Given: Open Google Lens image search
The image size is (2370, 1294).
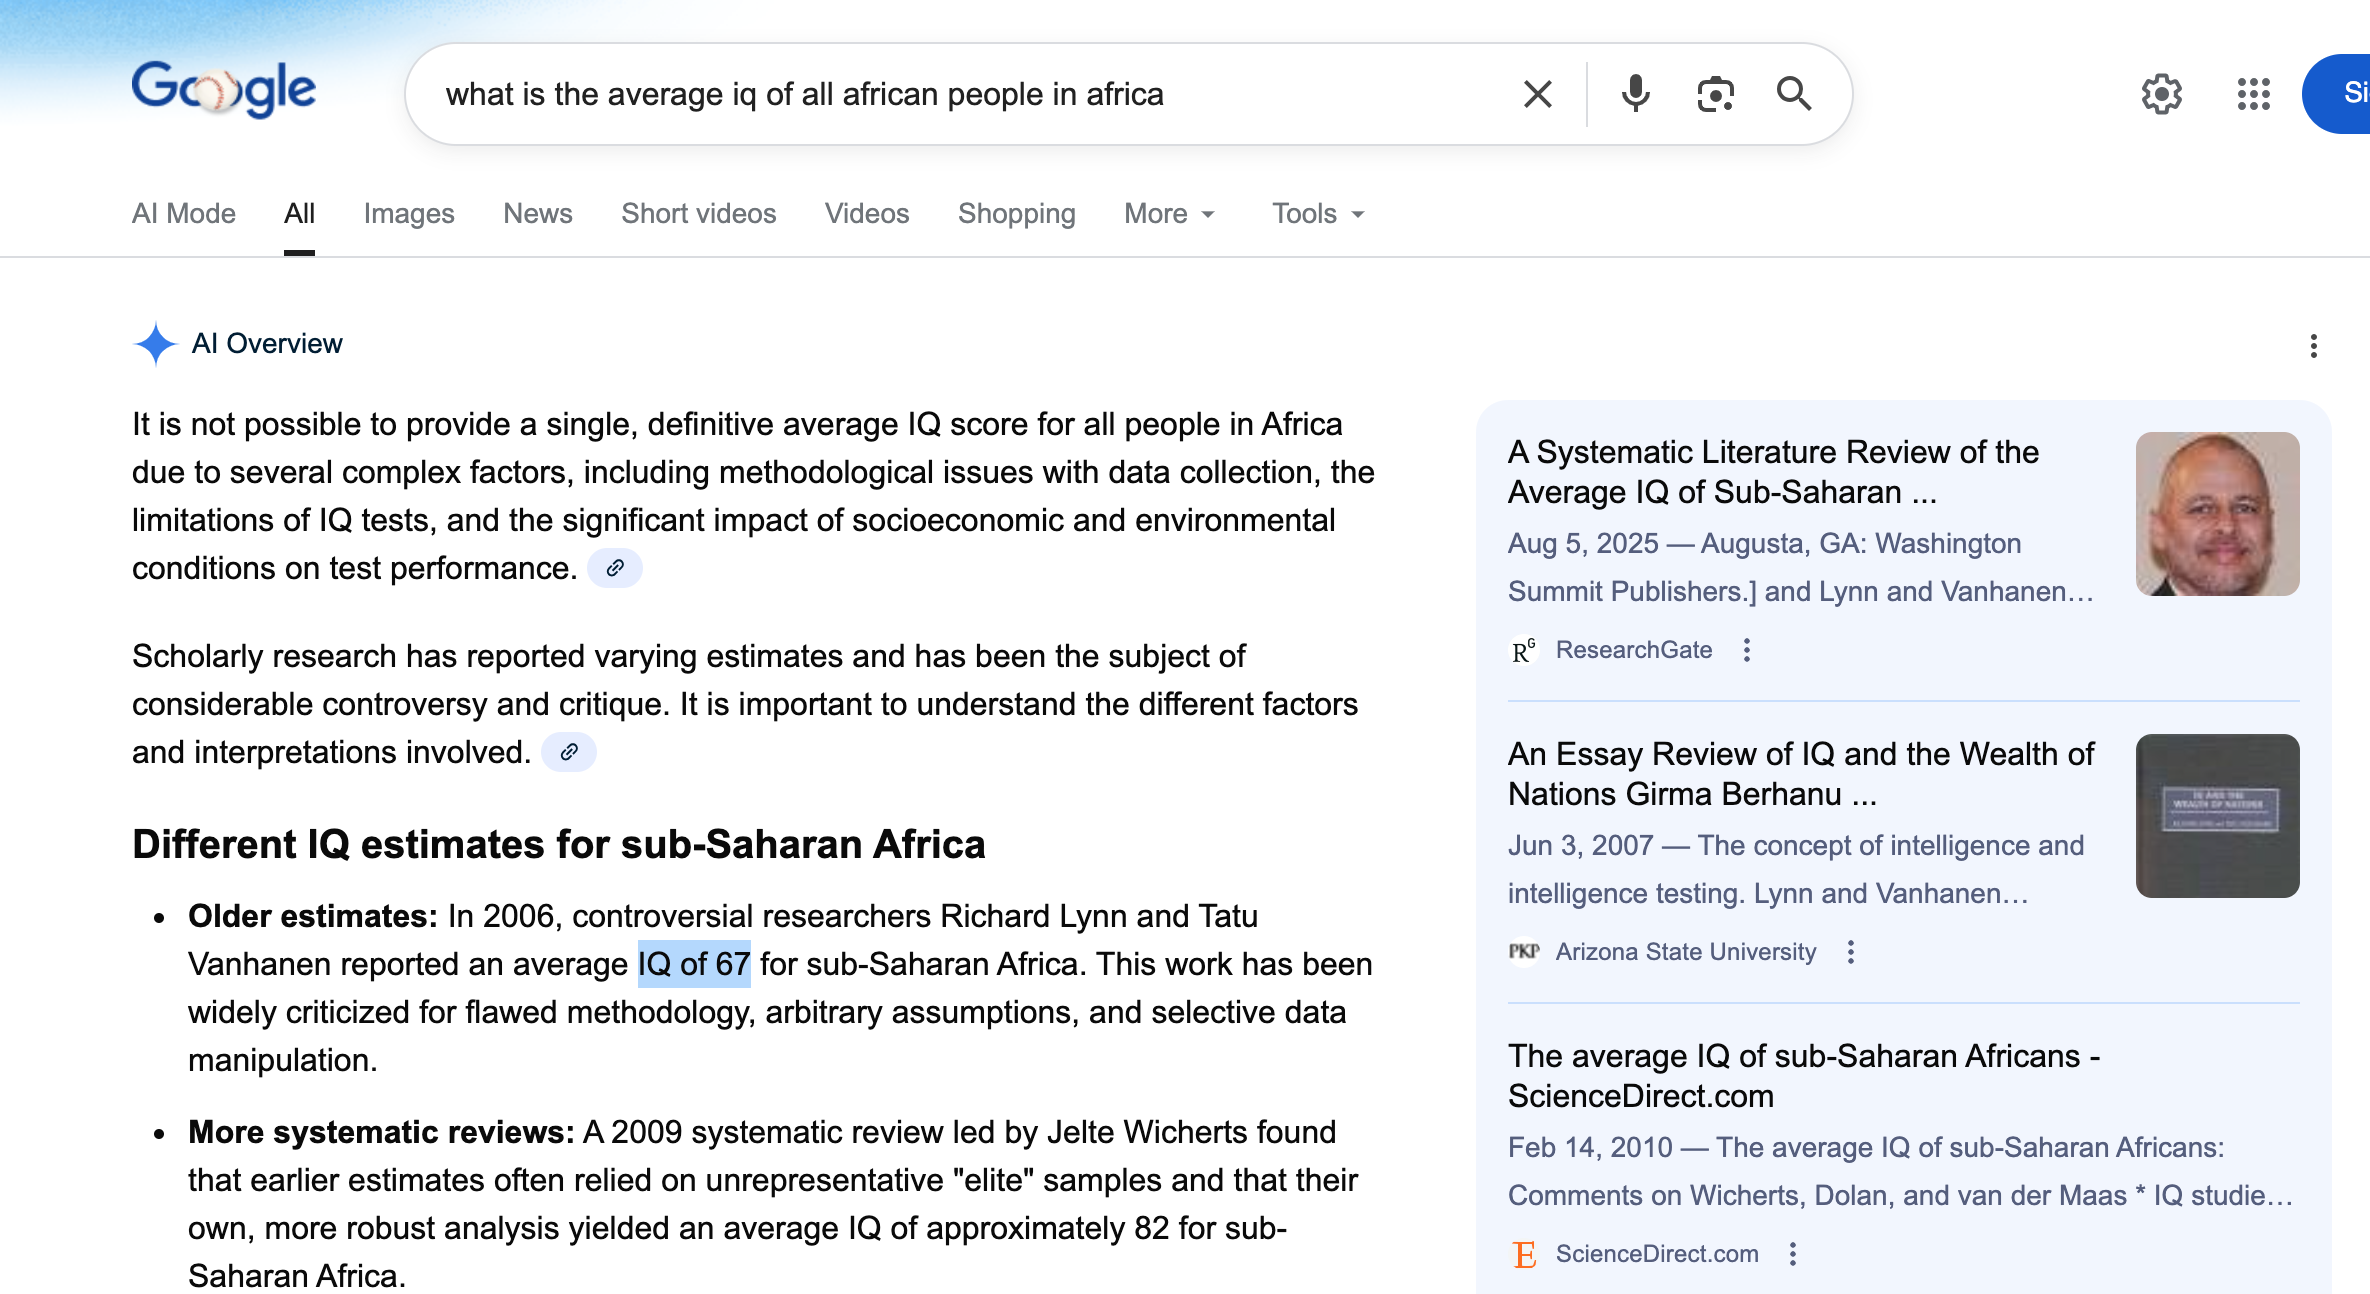Looking at the screenshot, I should pyautogui.click(x=1715, y=94).
